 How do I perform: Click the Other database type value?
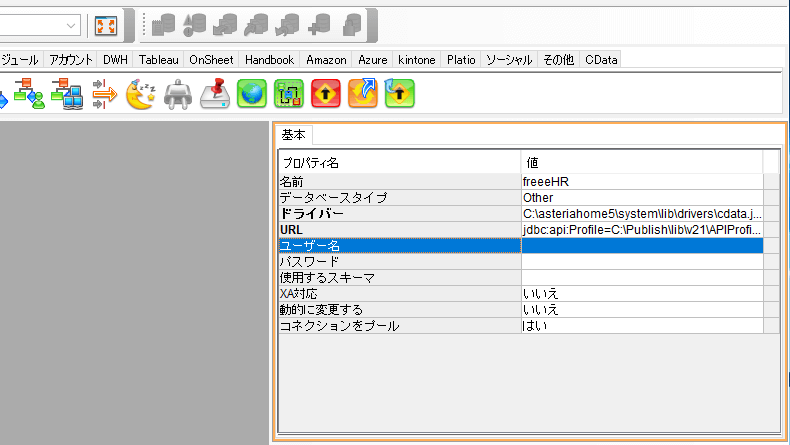click(x=642, y=198)
